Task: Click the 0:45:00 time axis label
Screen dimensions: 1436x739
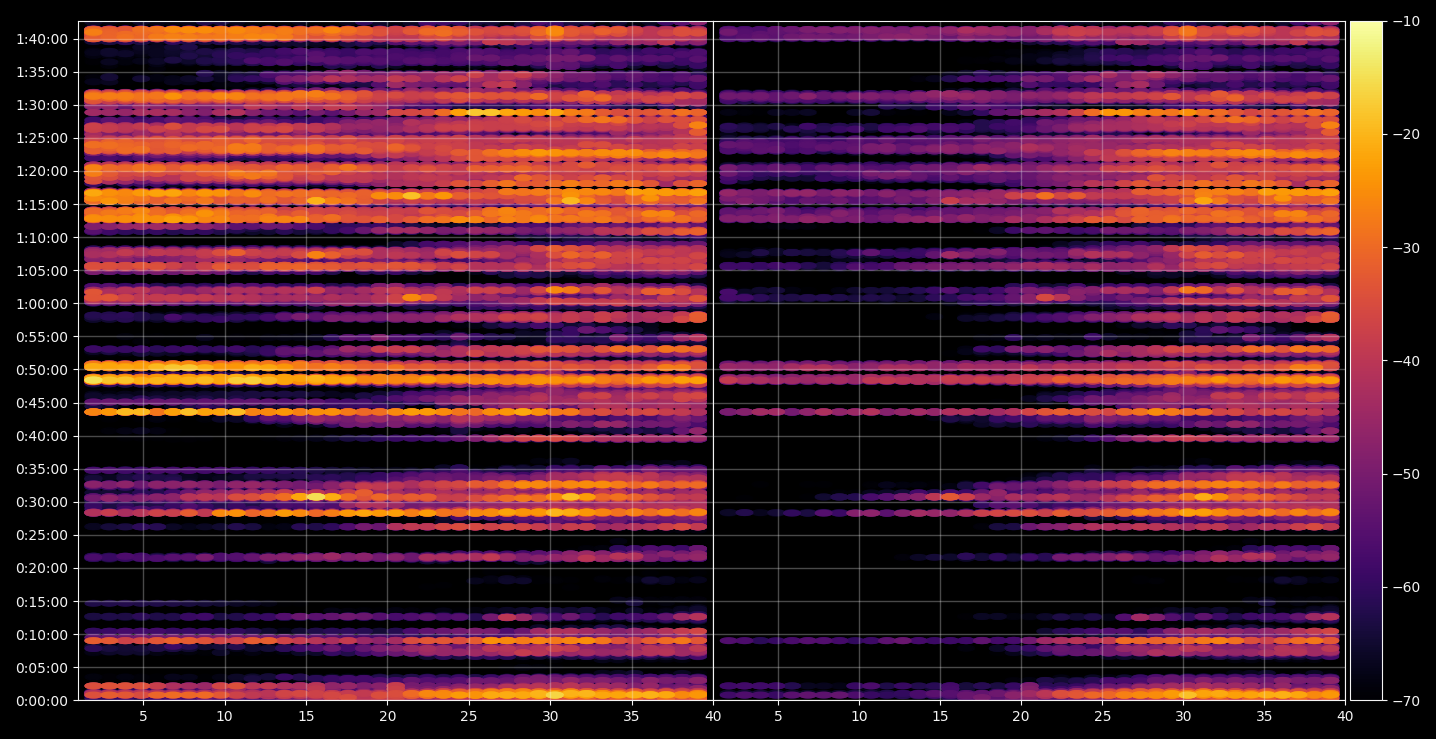Action: pos(42,403)
